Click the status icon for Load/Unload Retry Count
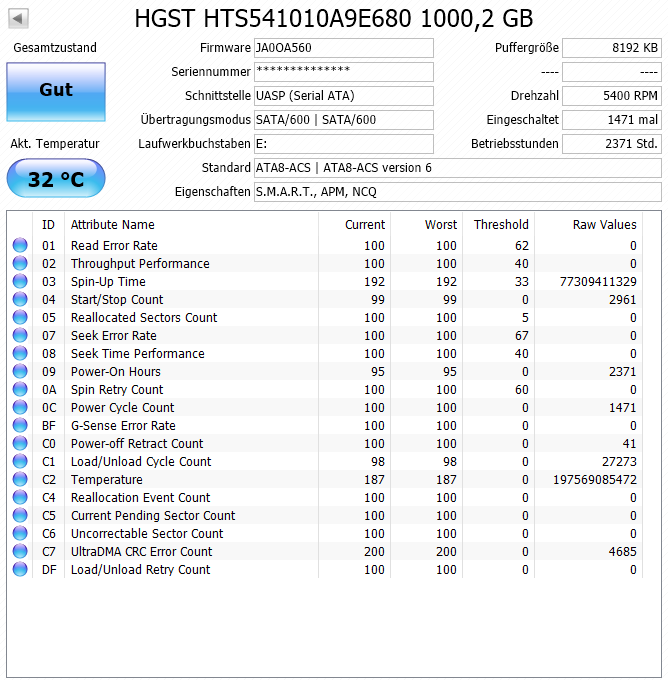This screenshot has height=680, width=668. [20, 569]
